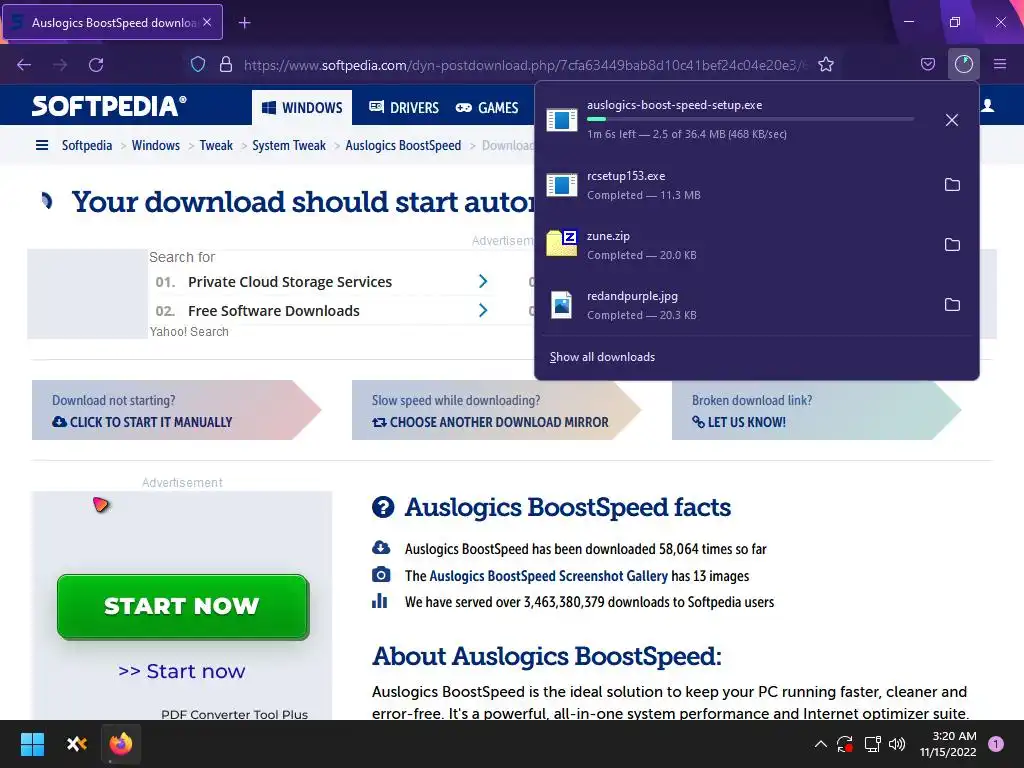Click the Softpedia logo
This screenshot has height=768, width=1024.
(x=109, y=106)
